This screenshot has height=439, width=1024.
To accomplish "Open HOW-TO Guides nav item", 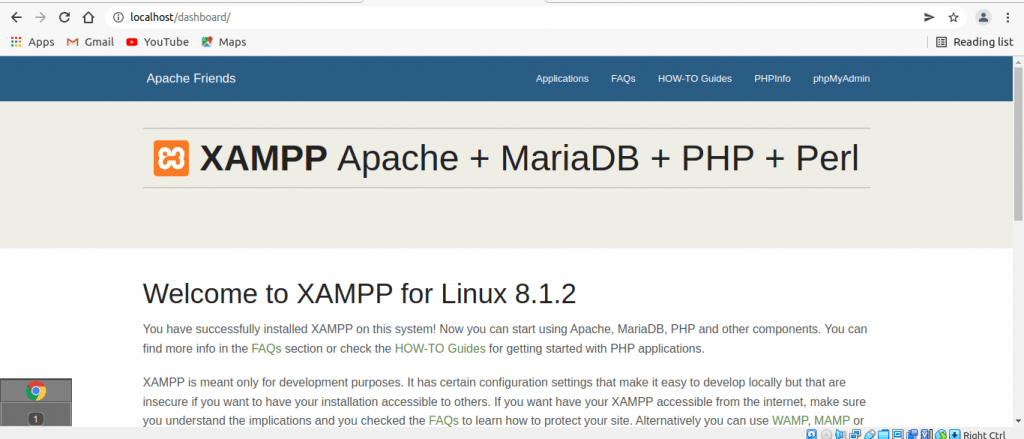I will (x=695, y=78).
